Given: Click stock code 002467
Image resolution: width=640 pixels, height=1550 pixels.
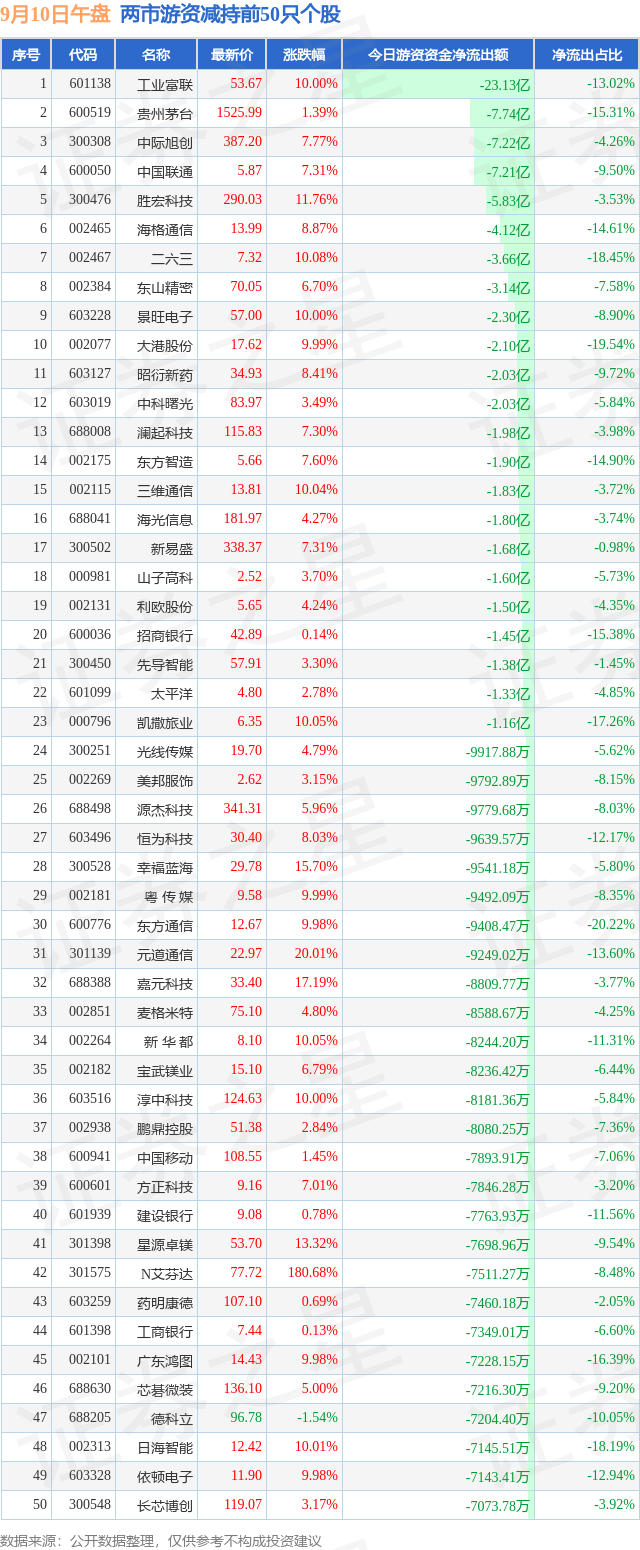Looking at the screenshot, I should coord(89,258).
